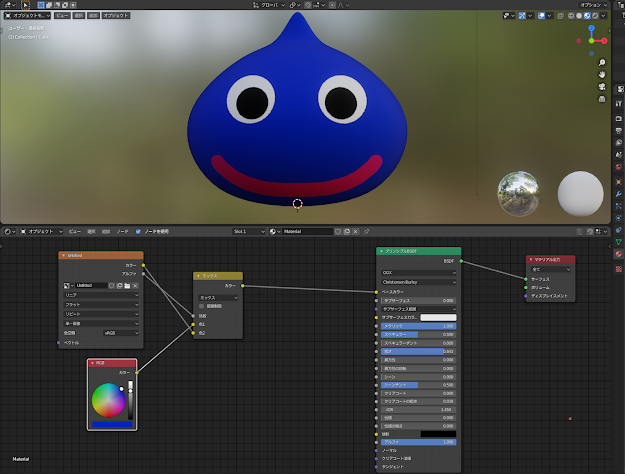Switch perspective/orthographic grid gizmo
625x474 pixels.
pyautogui.click(x=602, y=98)
